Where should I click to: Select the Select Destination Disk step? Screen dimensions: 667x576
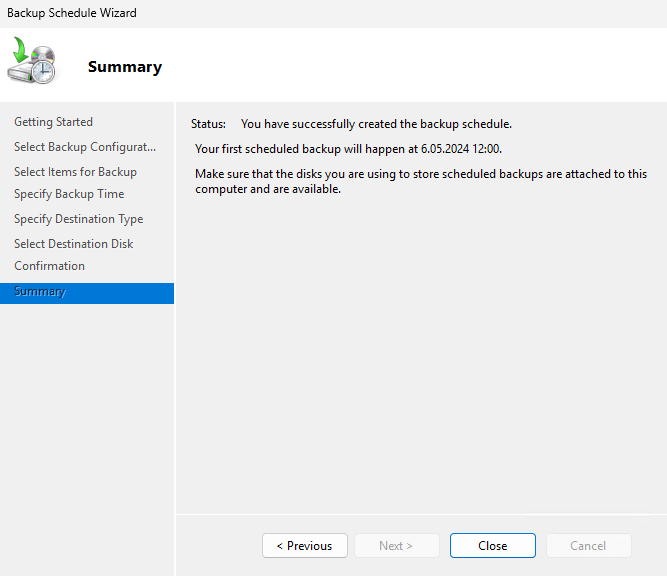tap(73, 244)
